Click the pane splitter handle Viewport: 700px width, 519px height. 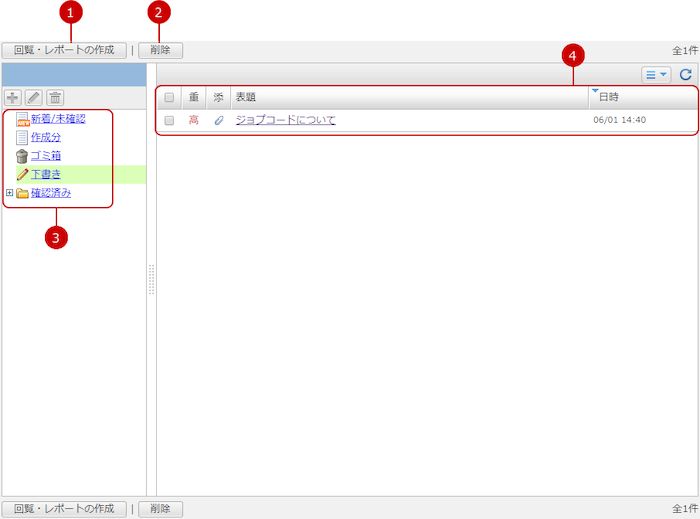click(151, 279)
